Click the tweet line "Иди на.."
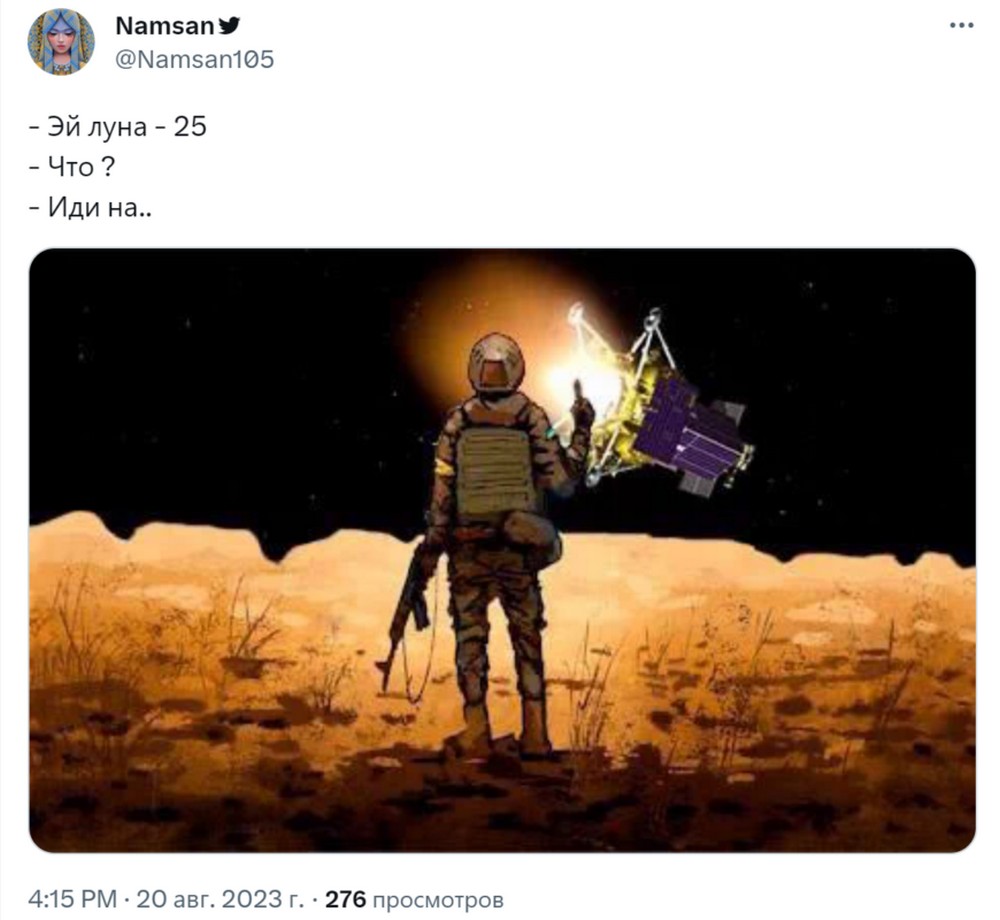 91,207
